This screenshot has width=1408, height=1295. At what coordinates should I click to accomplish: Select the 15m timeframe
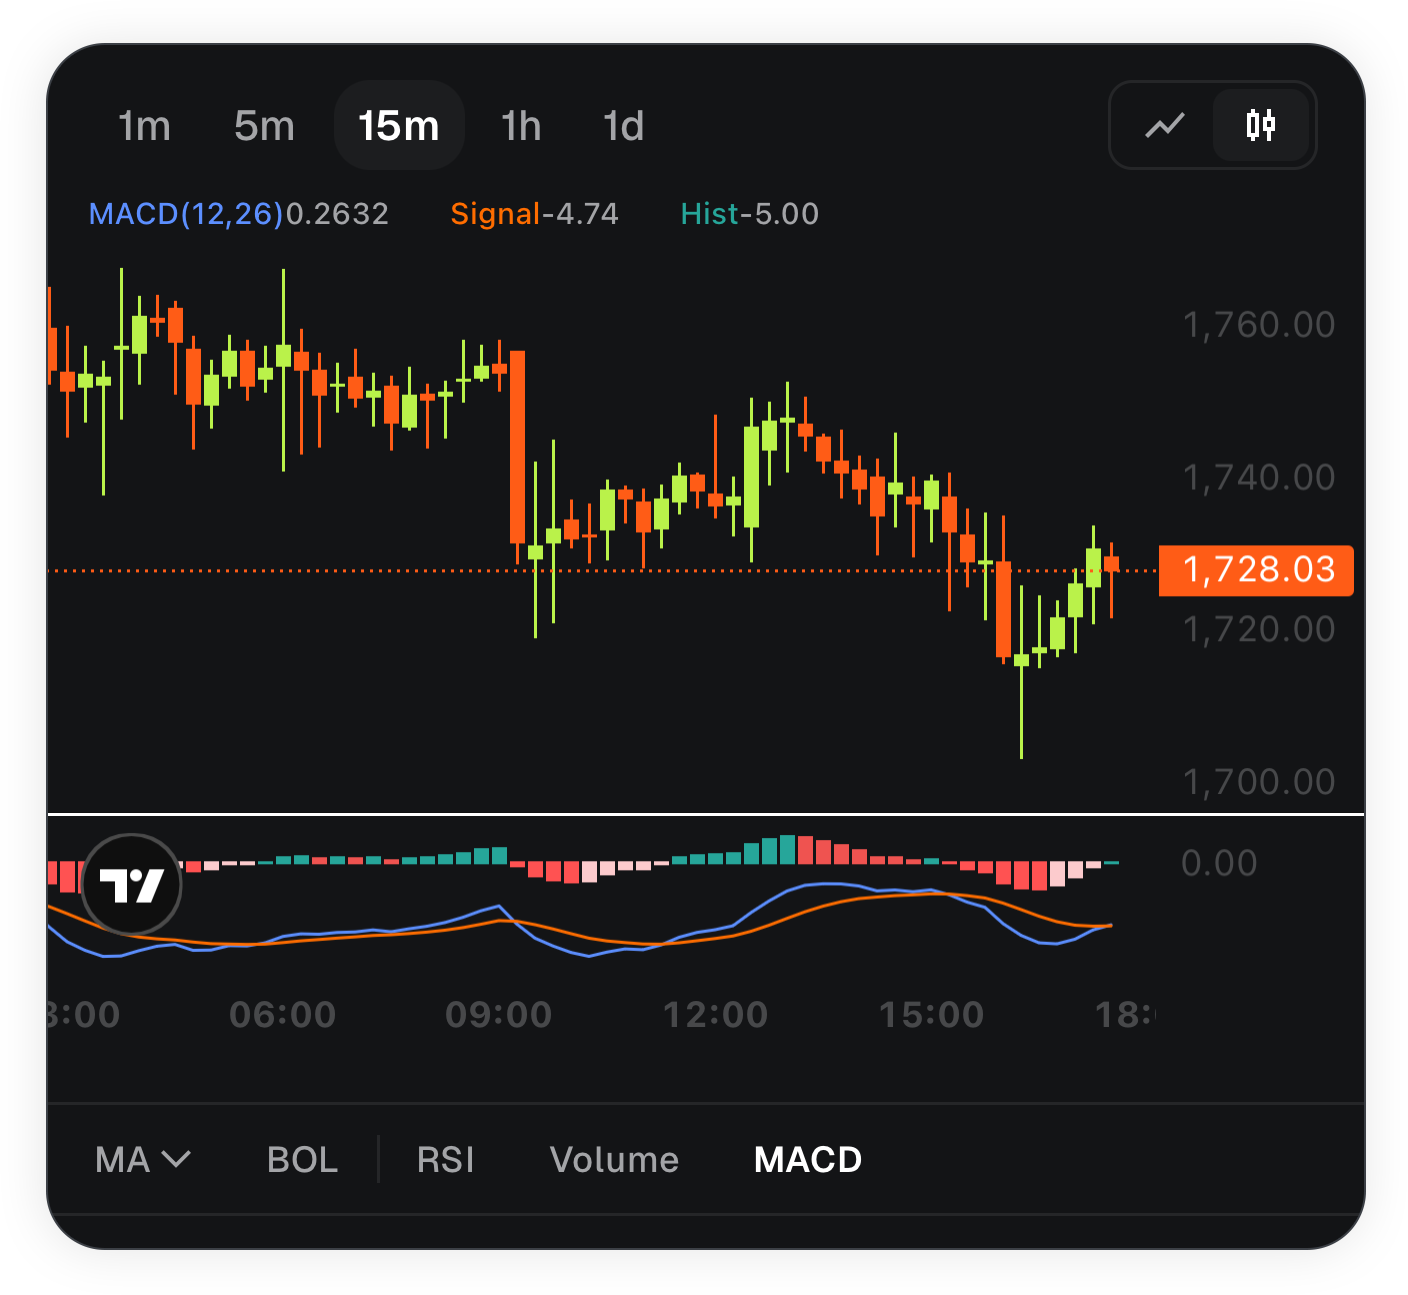pyautogui.click(x=399, y=126)
